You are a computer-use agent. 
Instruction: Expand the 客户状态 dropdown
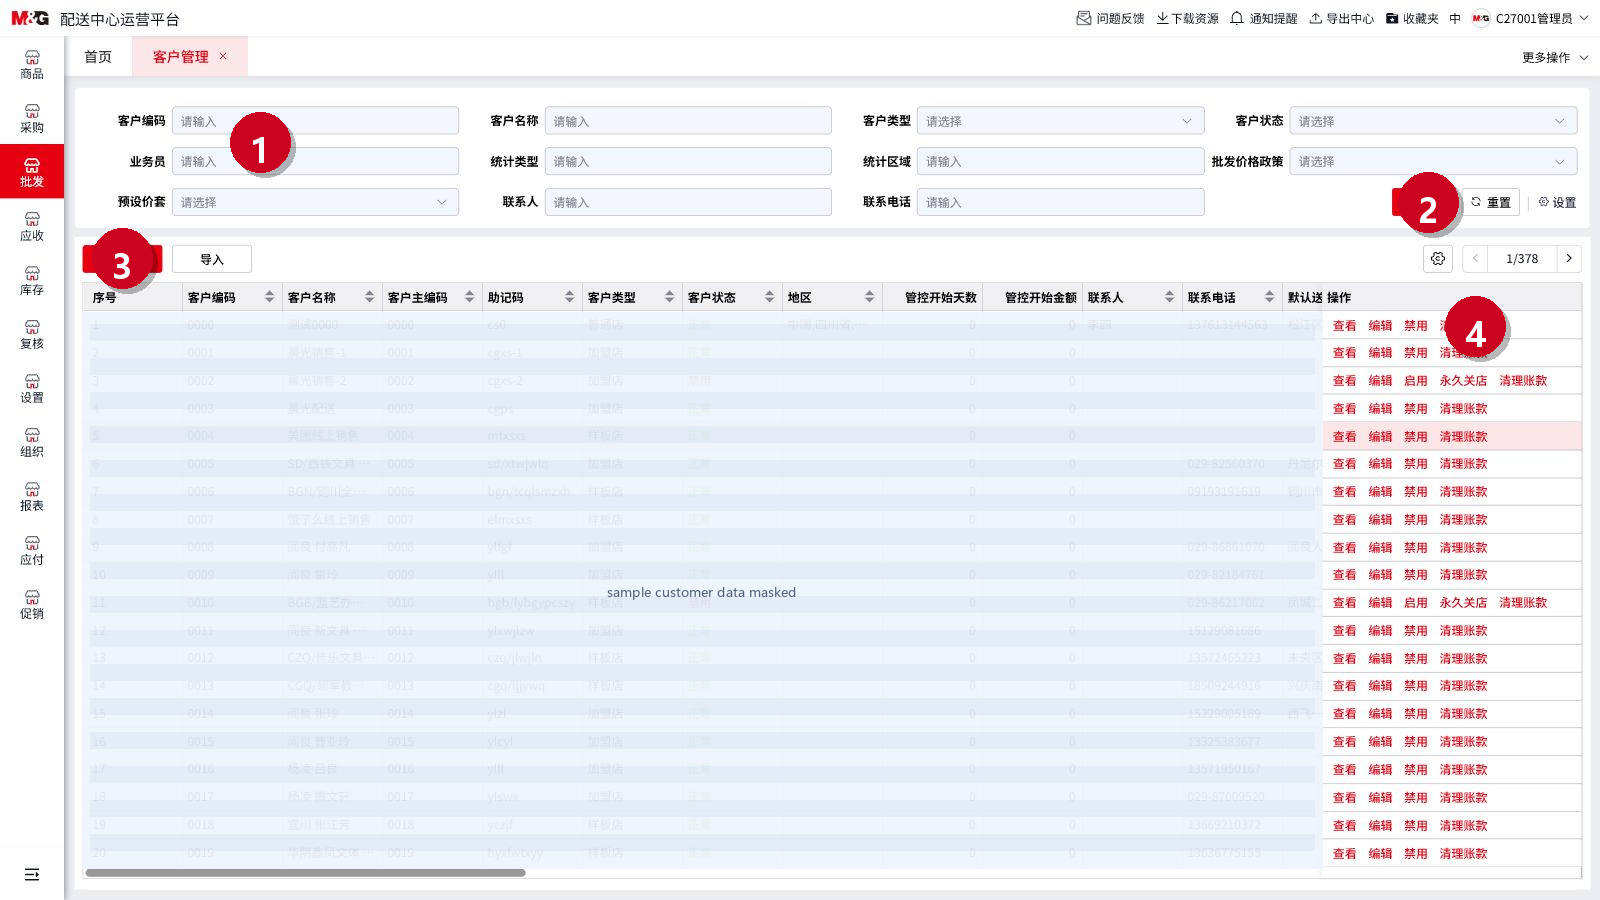tap(1433, 121)
